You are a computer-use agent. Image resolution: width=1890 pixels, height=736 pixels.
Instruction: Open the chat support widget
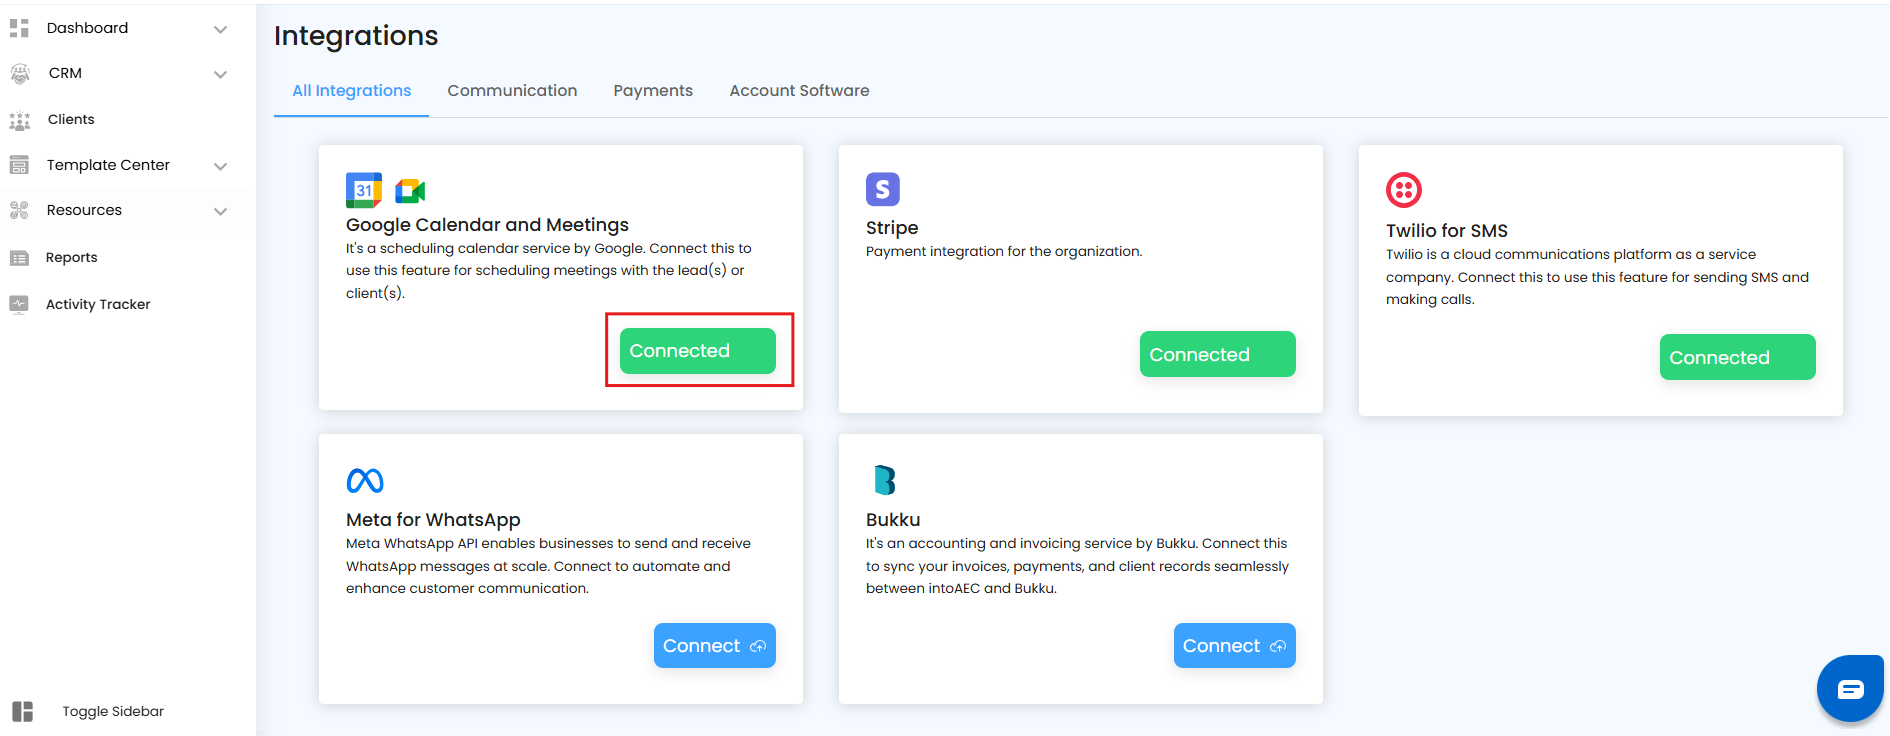[1849, 688]
